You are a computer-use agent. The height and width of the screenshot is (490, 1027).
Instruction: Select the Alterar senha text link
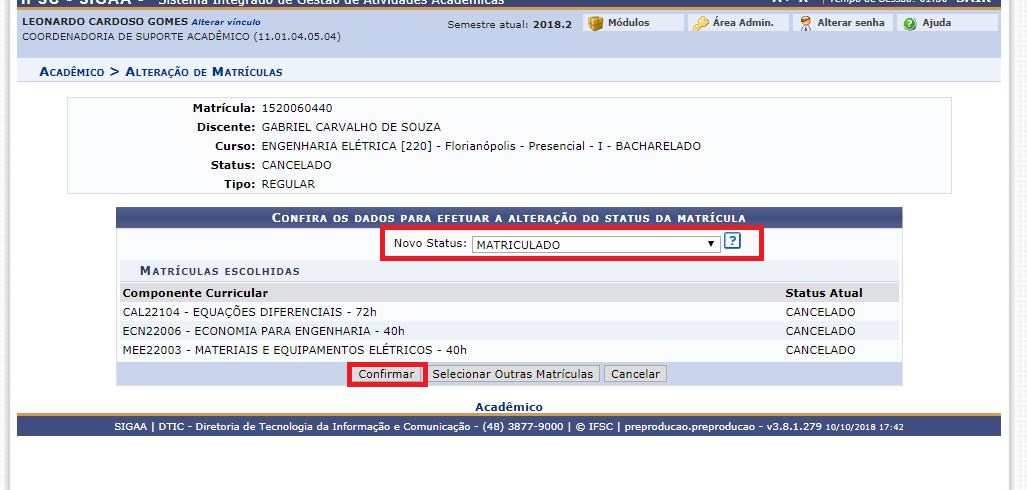[x=850, y=23]
